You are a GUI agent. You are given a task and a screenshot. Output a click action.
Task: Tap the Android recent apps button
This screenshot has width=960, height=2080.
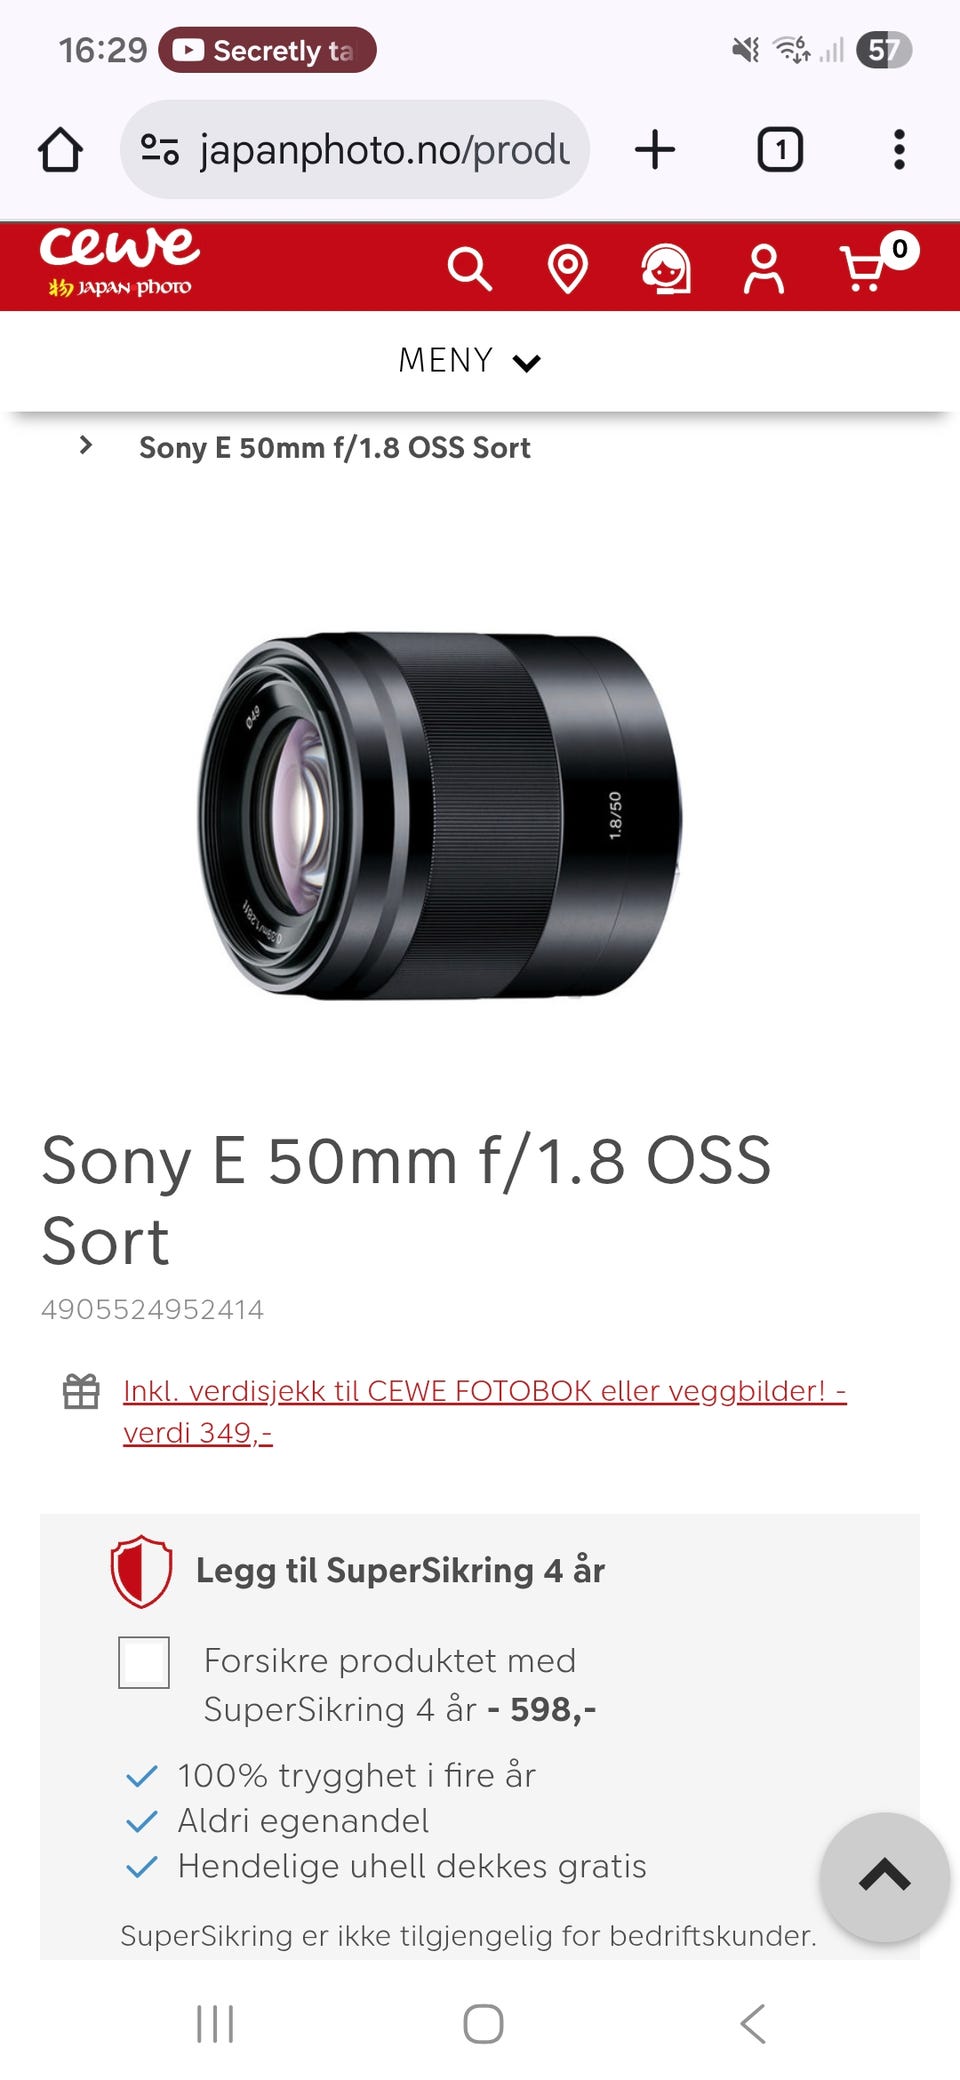215,2024
